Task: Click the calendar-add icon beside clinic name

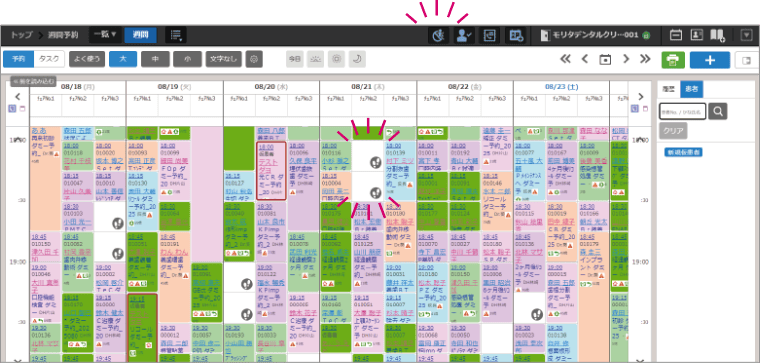Action: (515, 35)
